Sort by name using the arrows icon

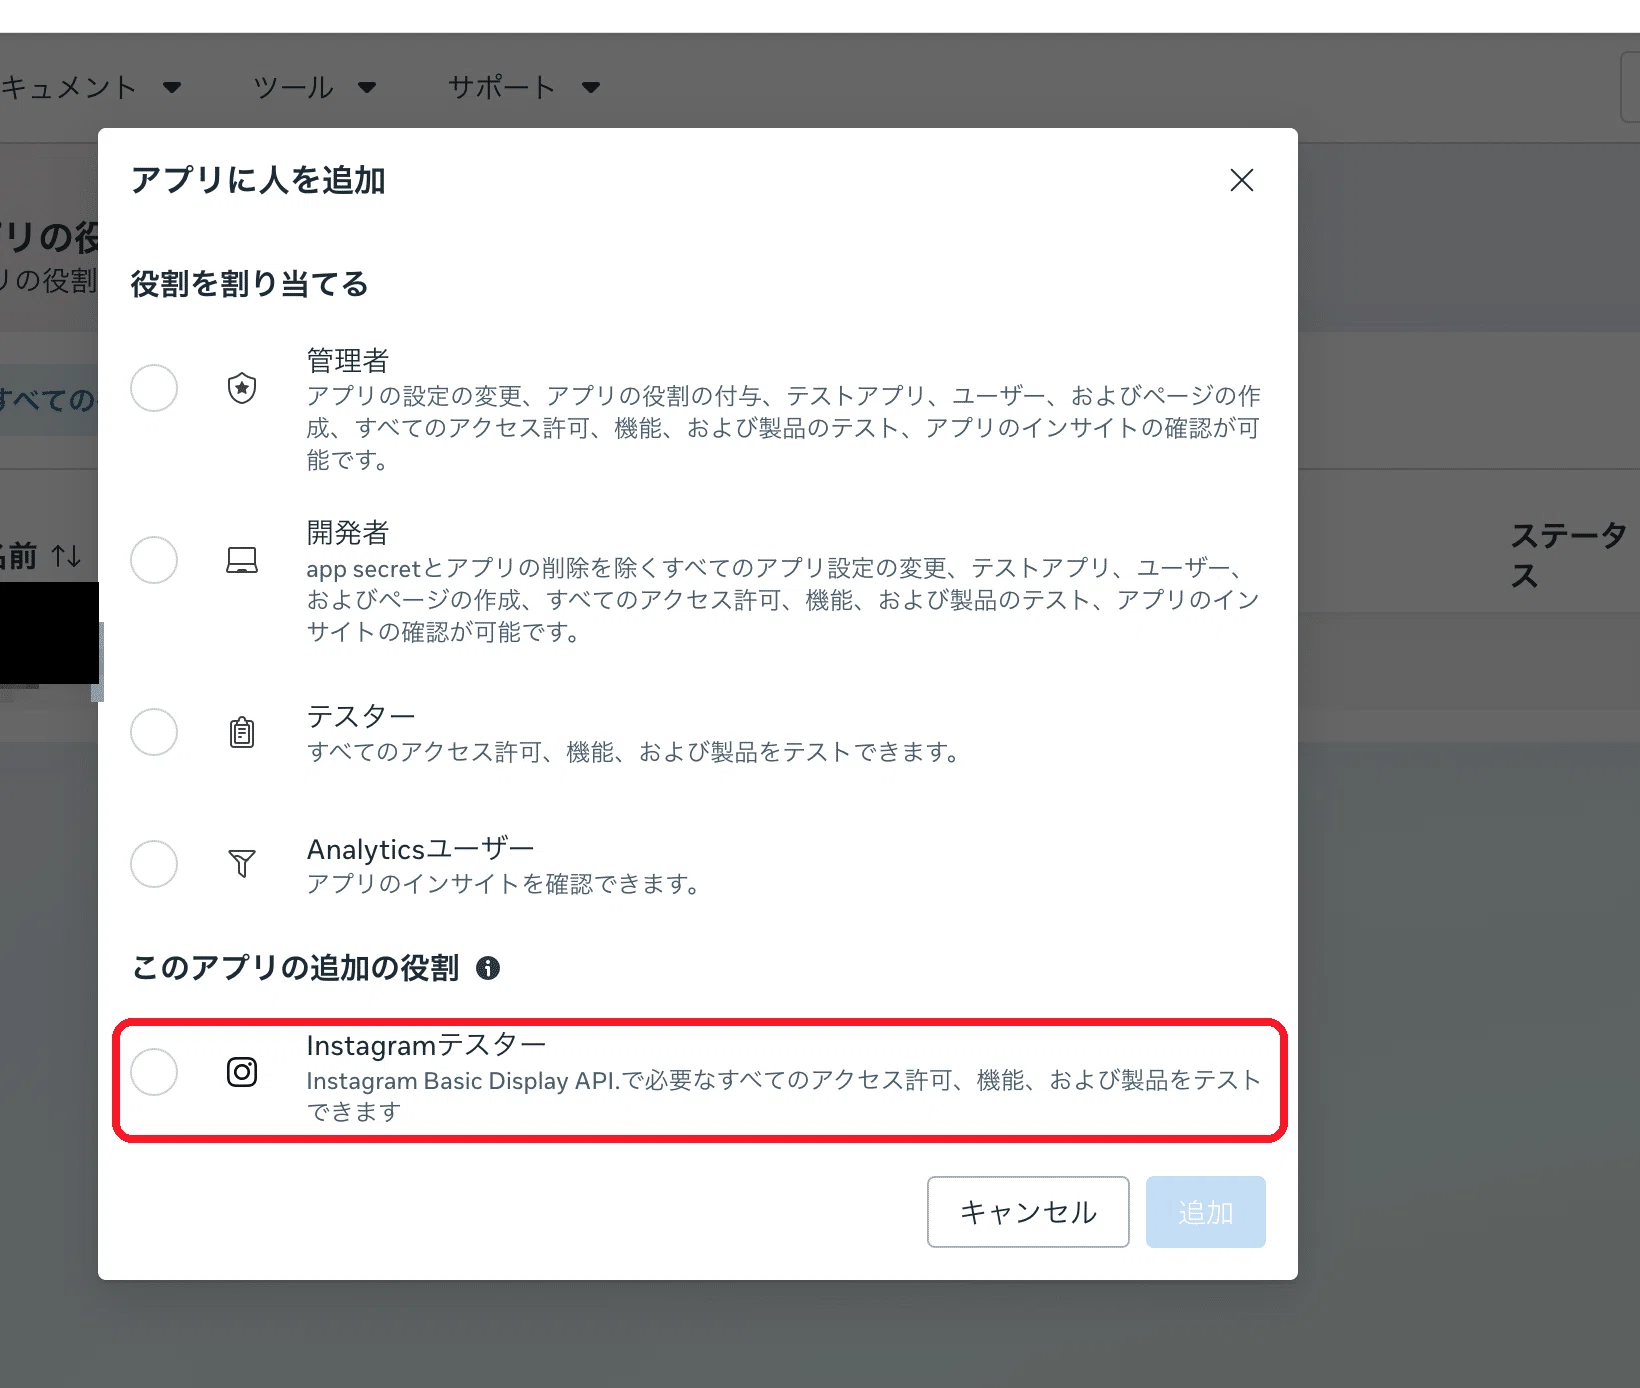pyautogui.click(x=67, y=556)
